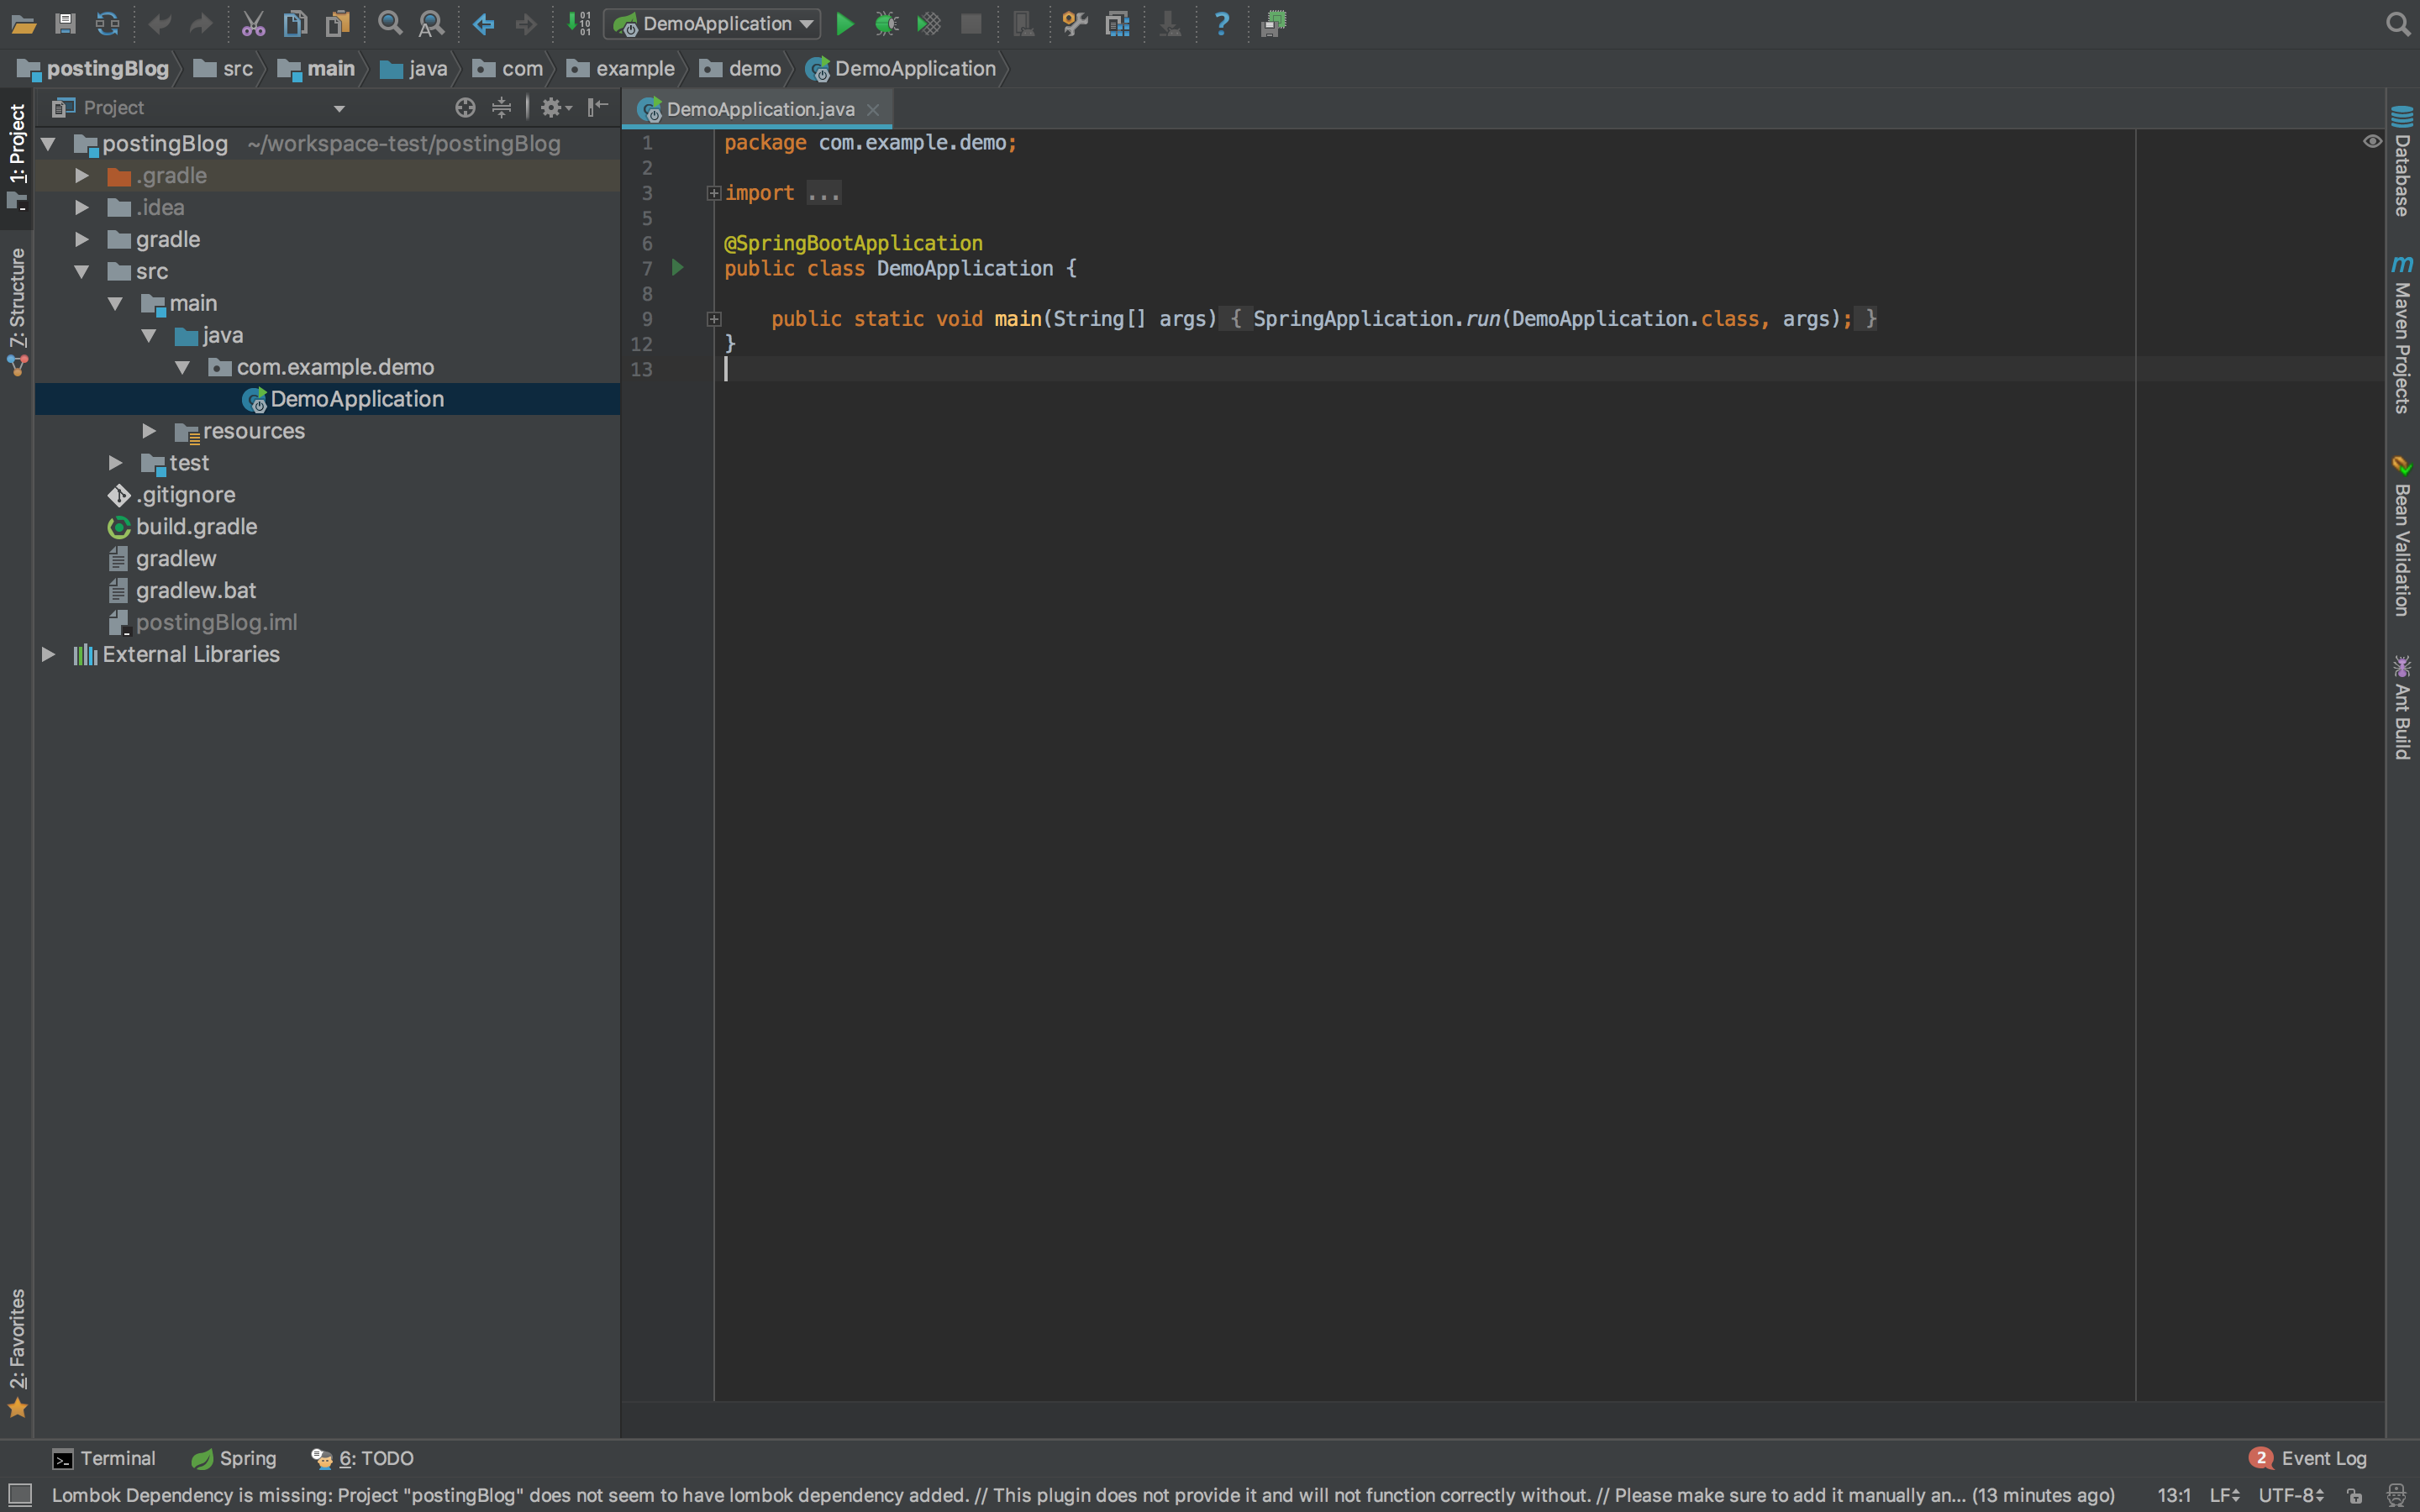Click the Redo arrow icon

[x=201, y=24]
